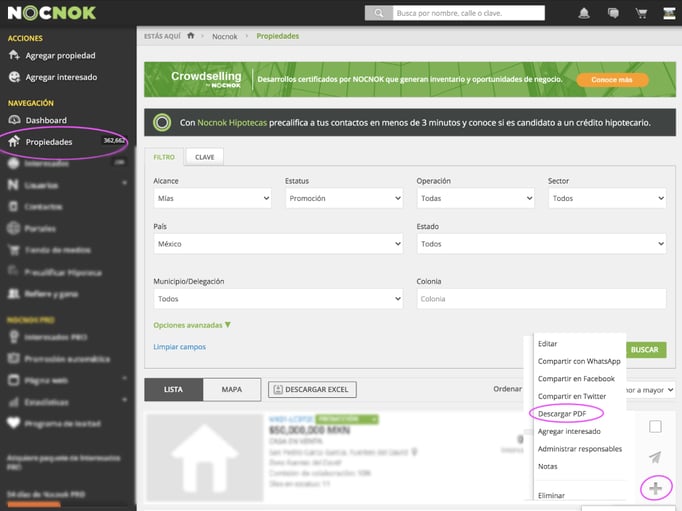Click the Dashboard gauge icon
The height and width of the screenshot is (511, 682).
point(14,120)
